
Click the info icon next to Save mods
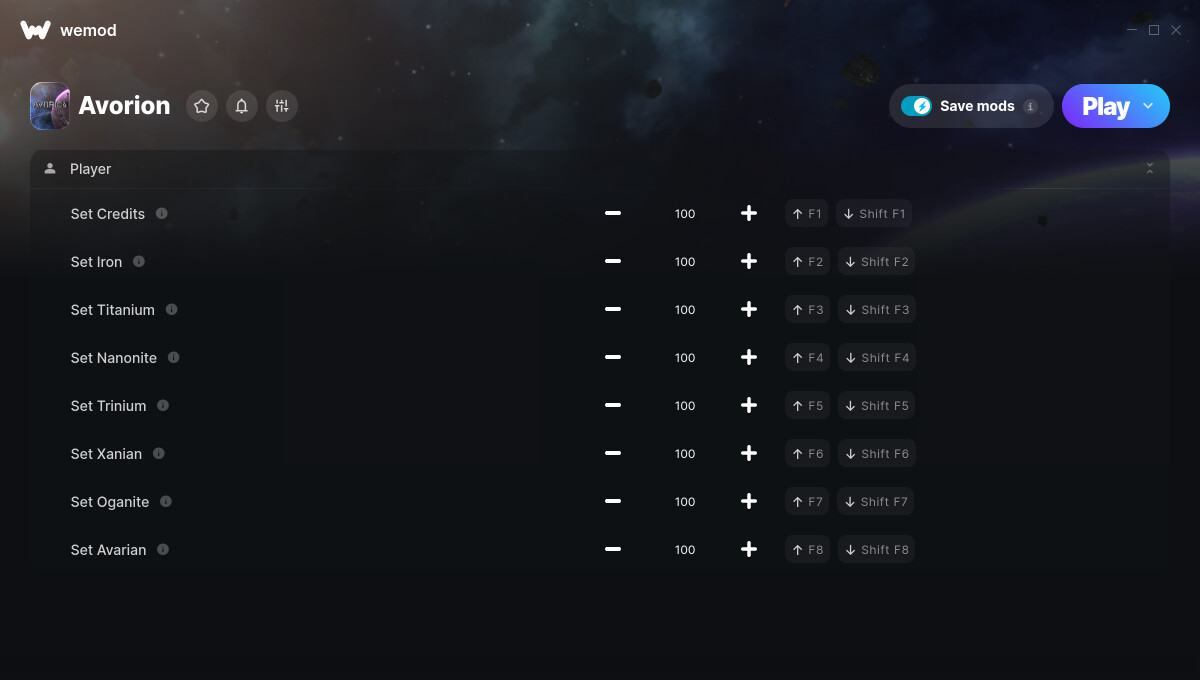(x=1031, y=106)
